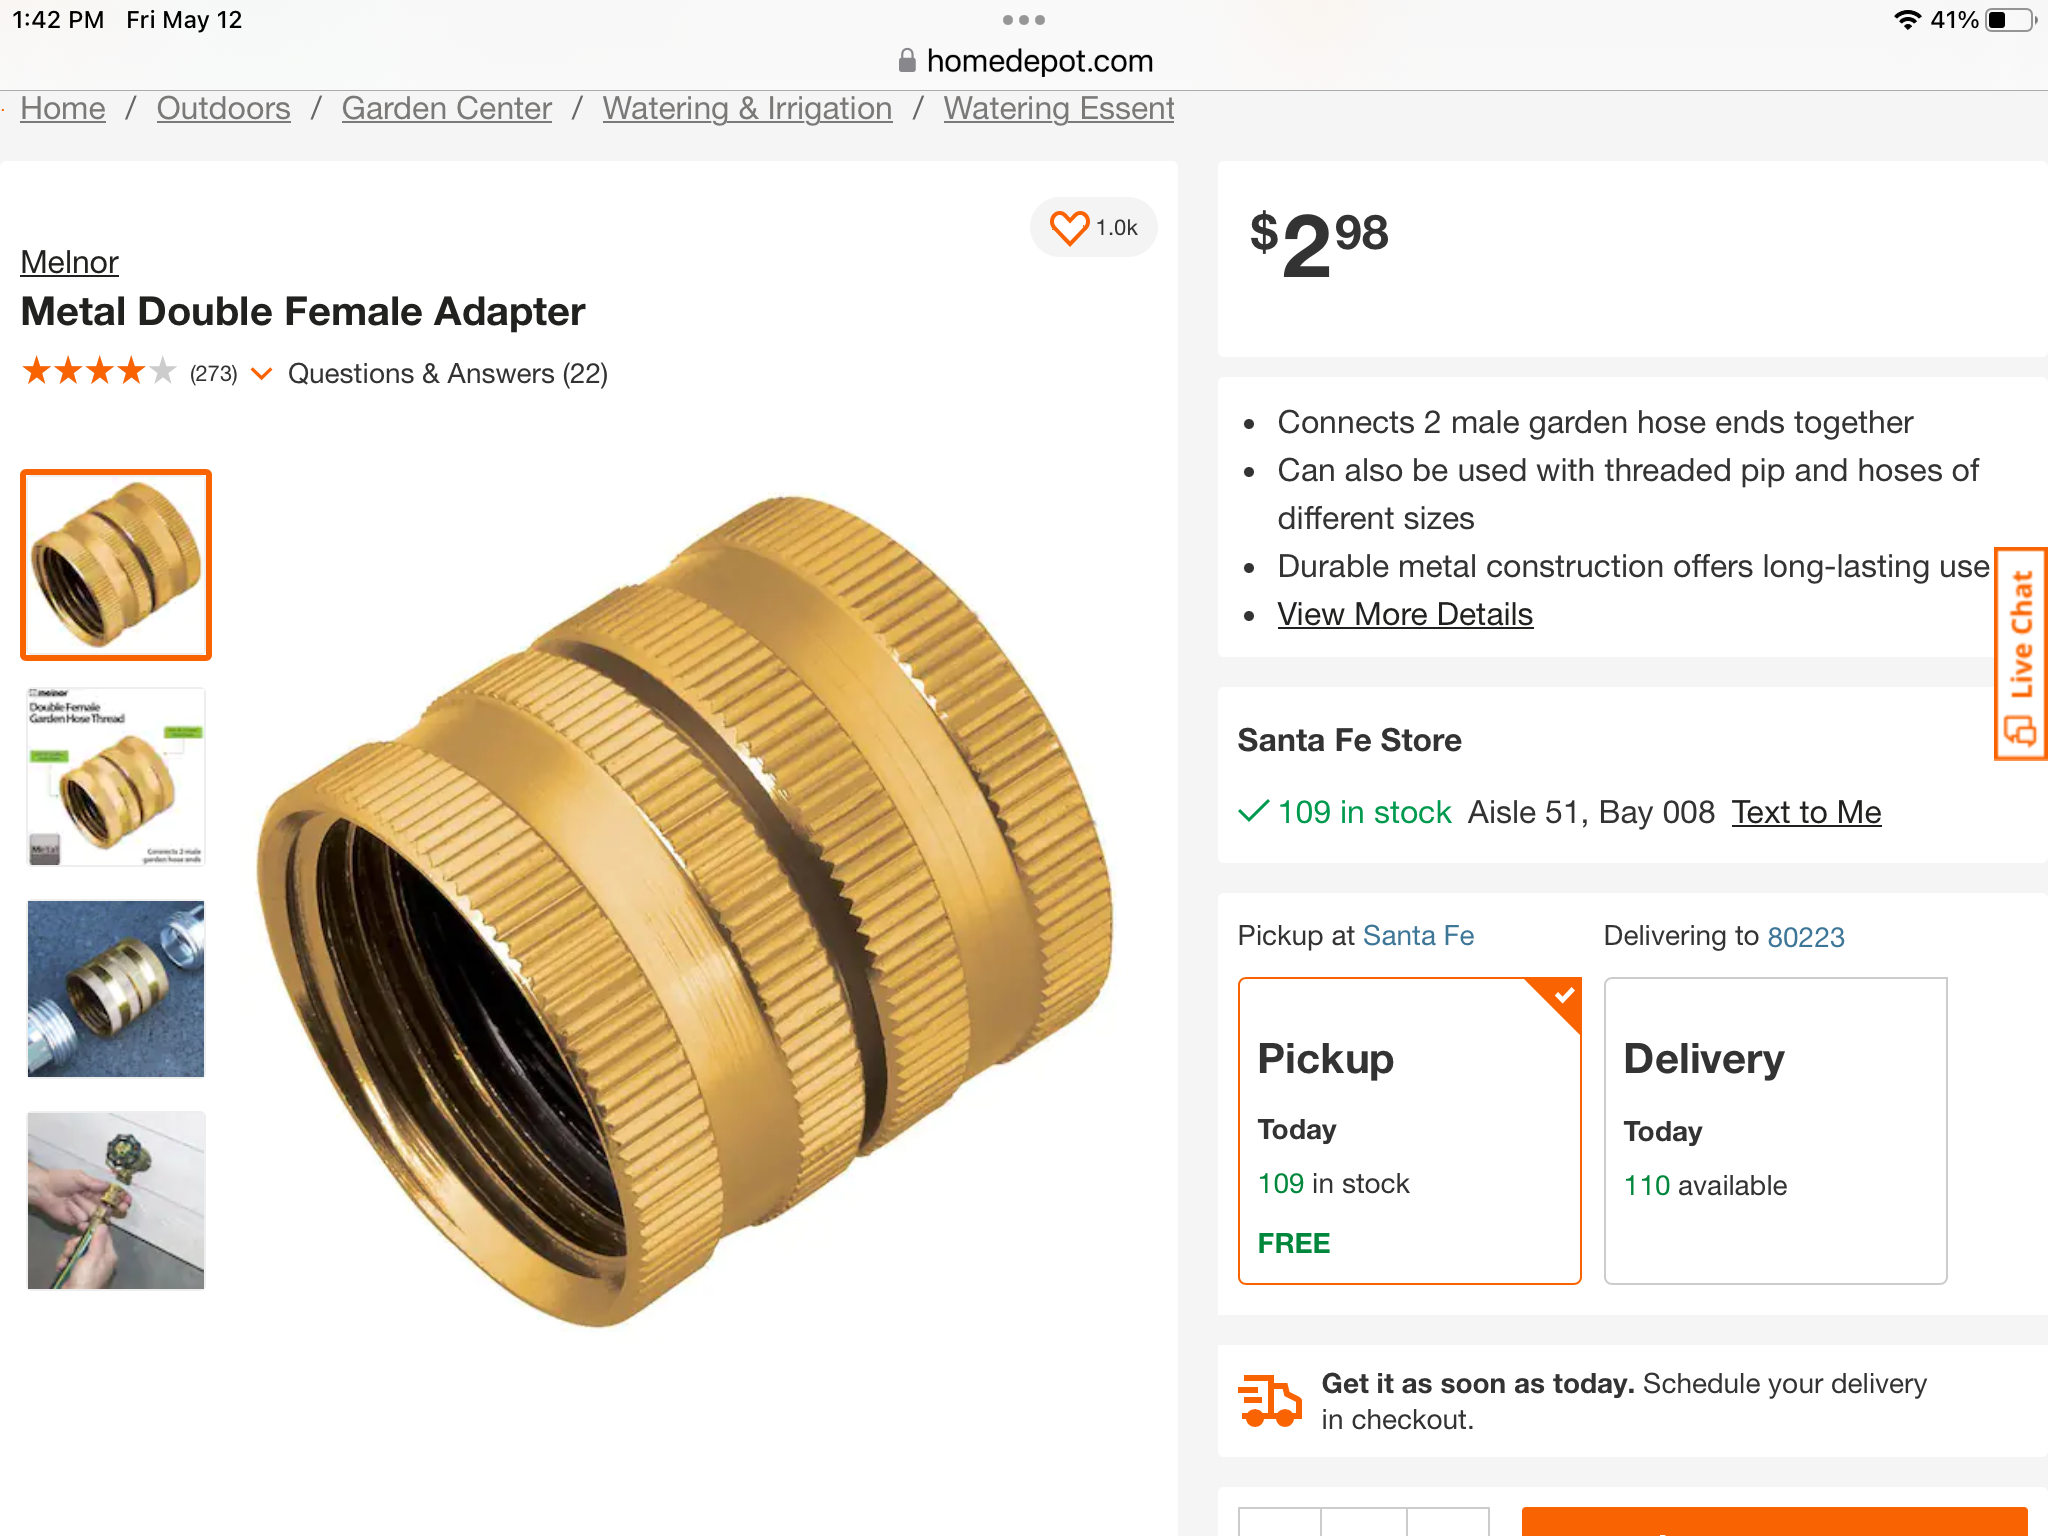Open View More Details link

click(1405, 614)
